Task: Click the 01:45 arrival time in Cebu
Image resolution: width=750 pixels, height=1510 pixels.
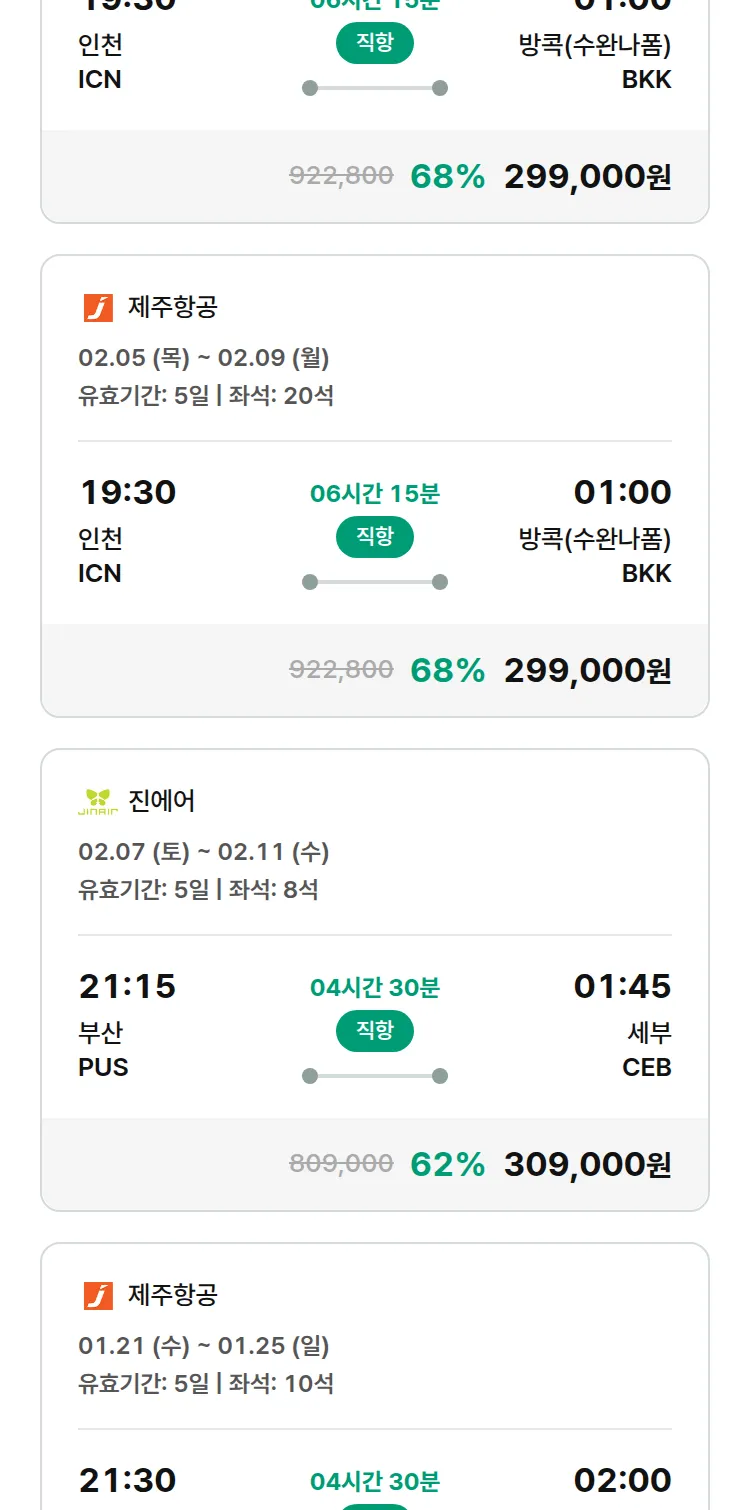Action: (622, 986)
